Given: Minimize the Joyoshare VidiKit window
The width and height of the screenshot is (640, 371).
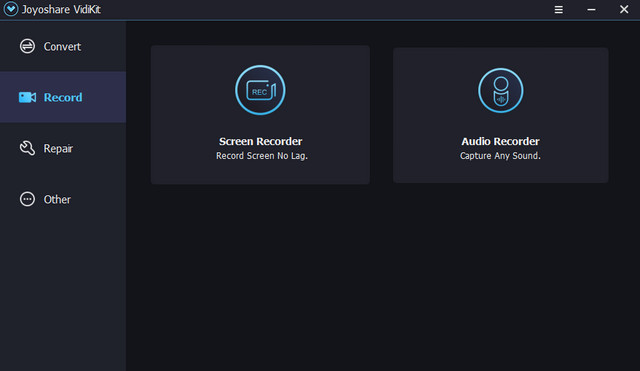Looking at the screenshot, I should (591, 10).
